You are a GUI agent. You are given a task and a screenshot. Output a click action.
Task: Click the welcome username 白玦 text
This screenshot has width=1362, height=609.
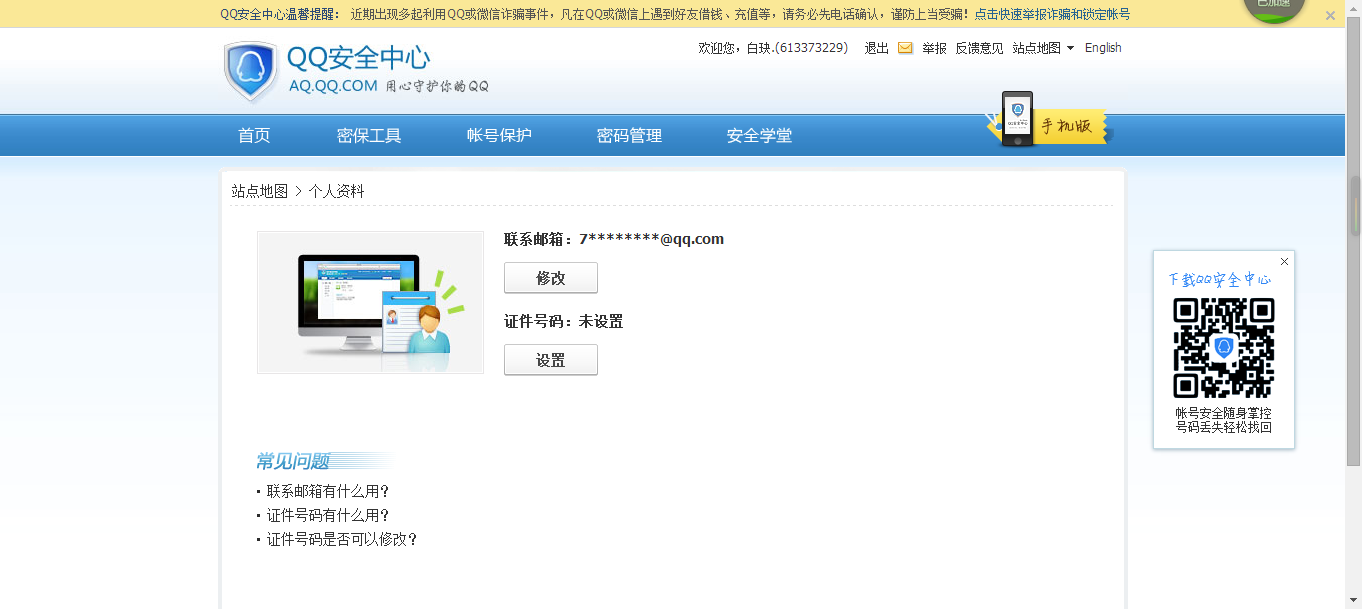[x=760, y=48]
